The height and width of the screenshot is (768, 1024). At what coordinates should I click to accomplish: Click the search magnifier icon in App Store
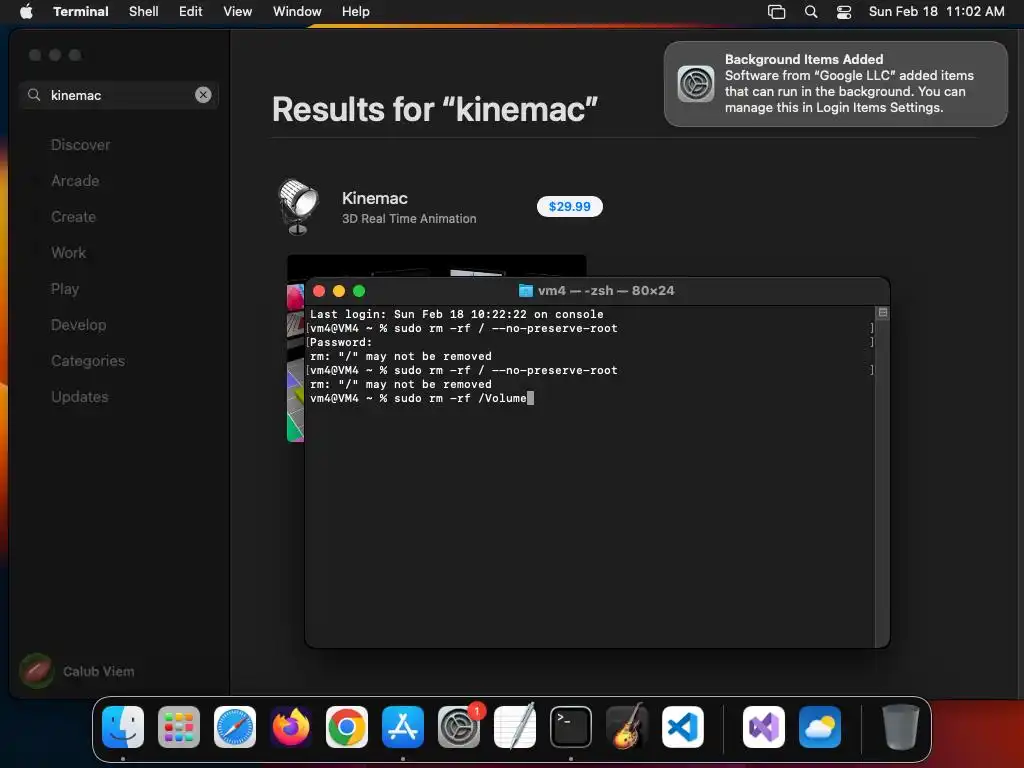34,95
